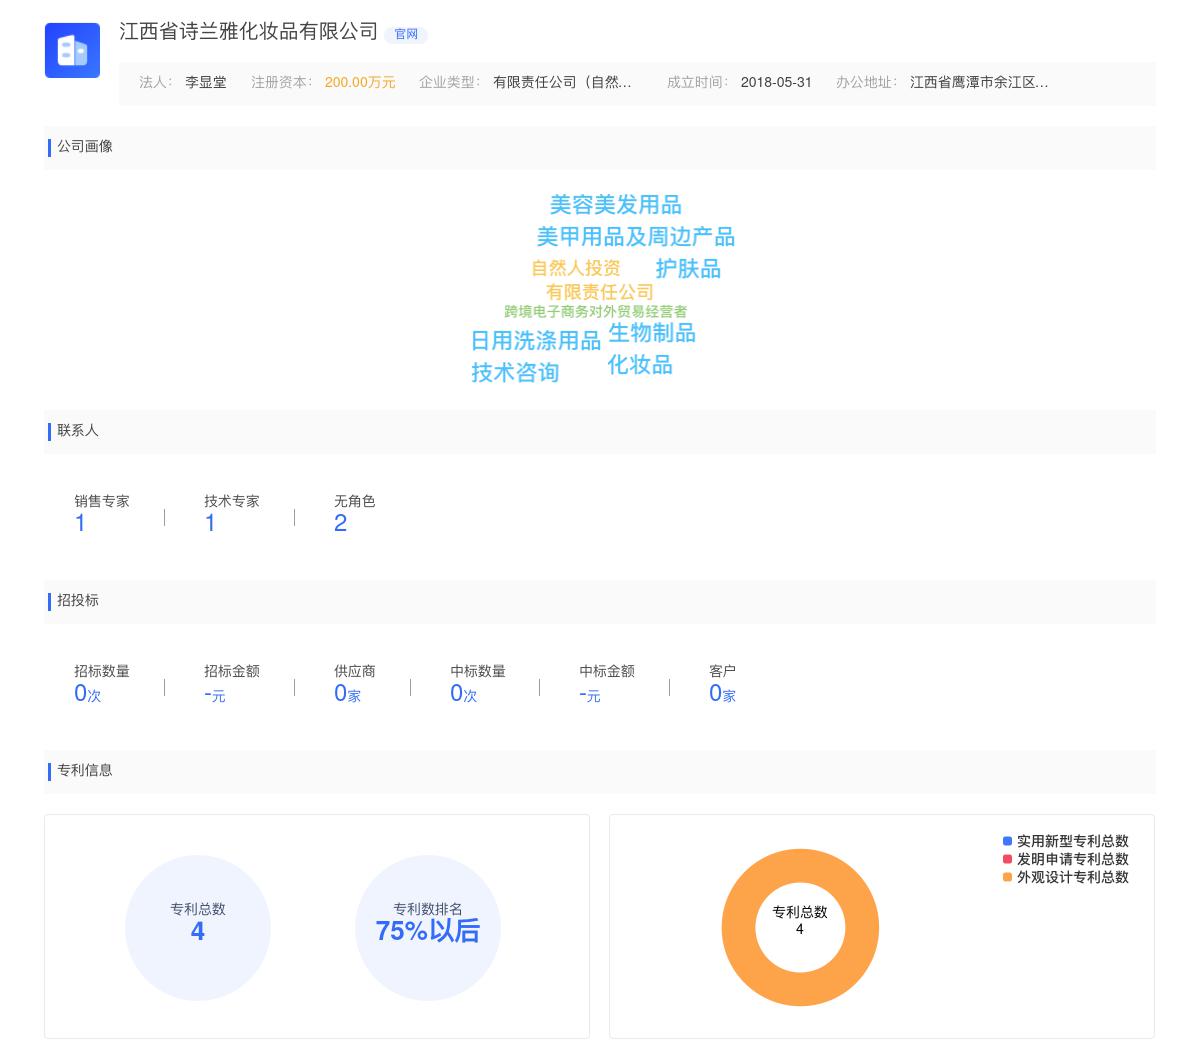Select the 有限责任公司 word cloud tag
Viewport: 1200px width, 1061px height.
click(x=600, y=292)
